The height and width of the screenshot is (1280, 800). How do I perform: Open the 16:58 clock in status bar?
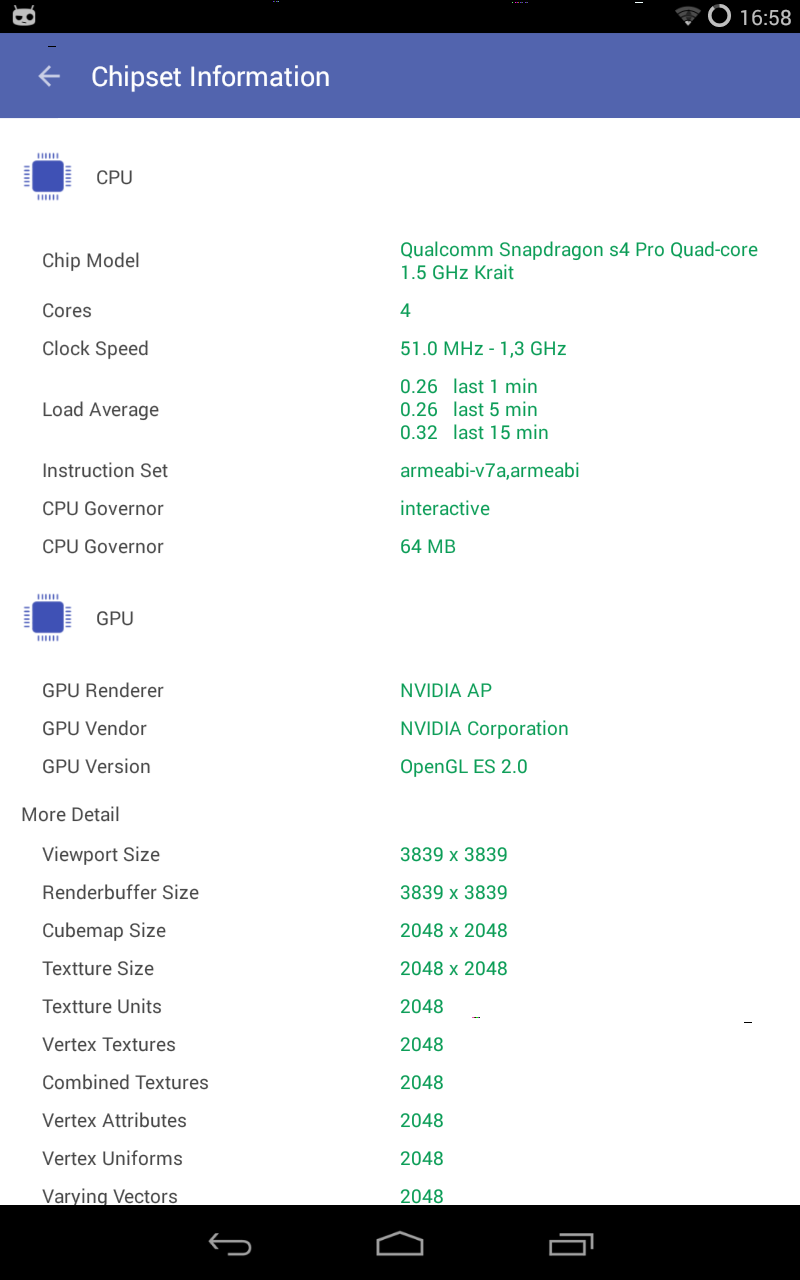[764, 16]
